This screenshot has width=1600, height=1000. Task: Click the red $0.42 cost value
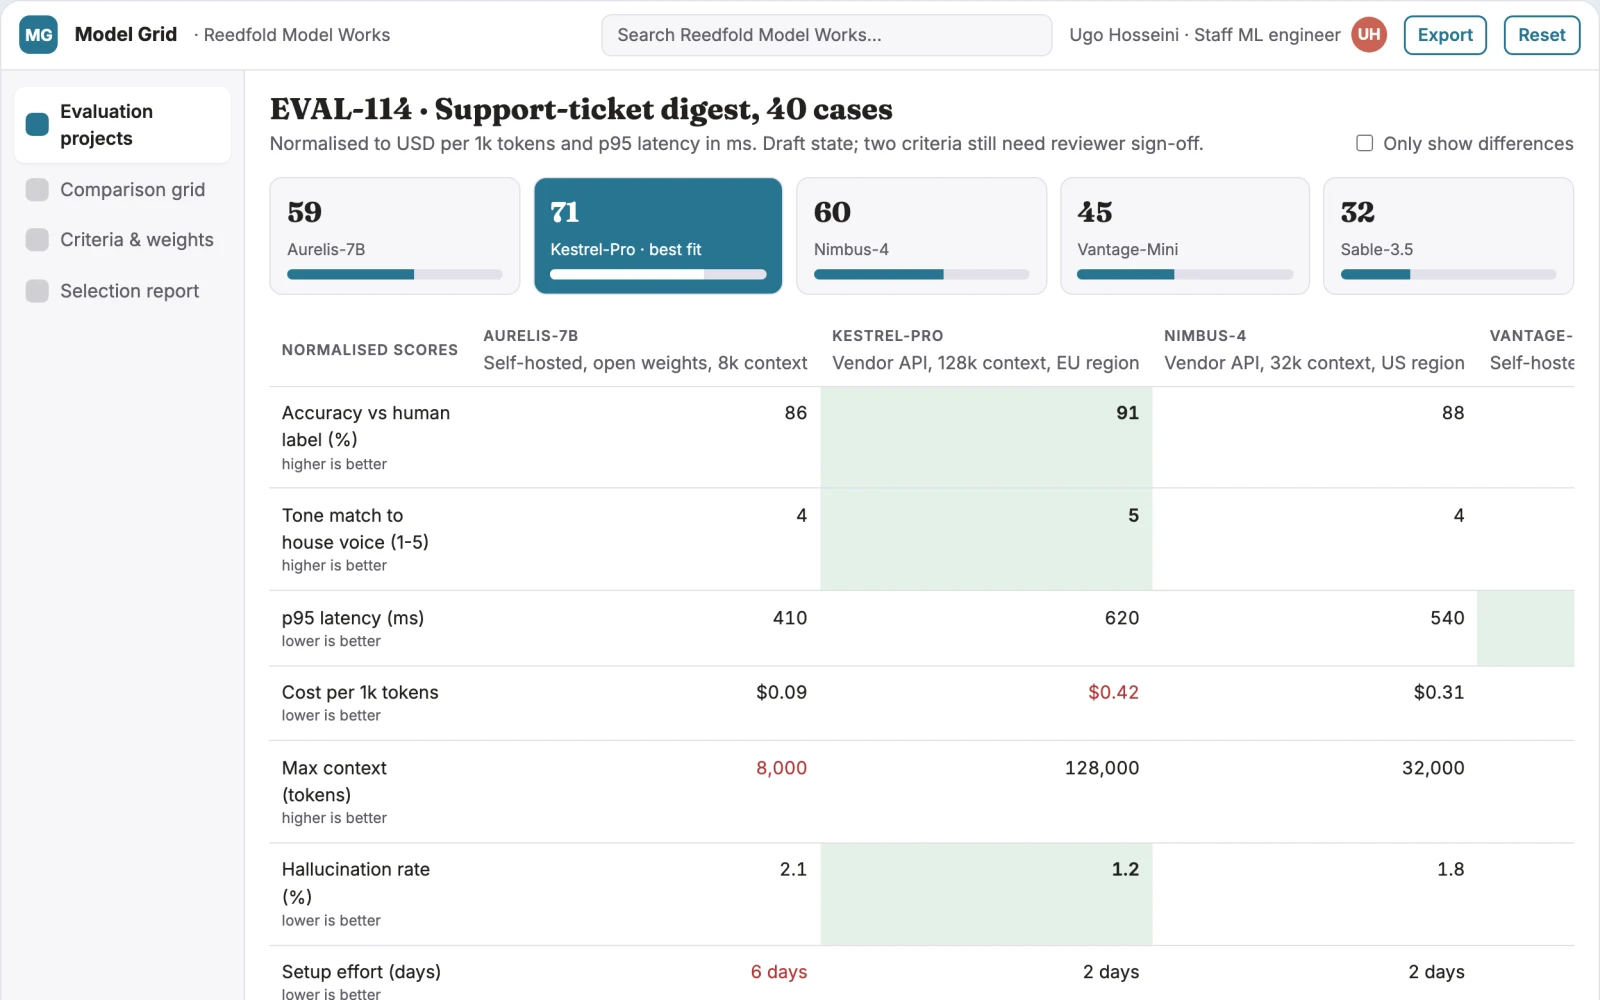[x=1113, y=692]
